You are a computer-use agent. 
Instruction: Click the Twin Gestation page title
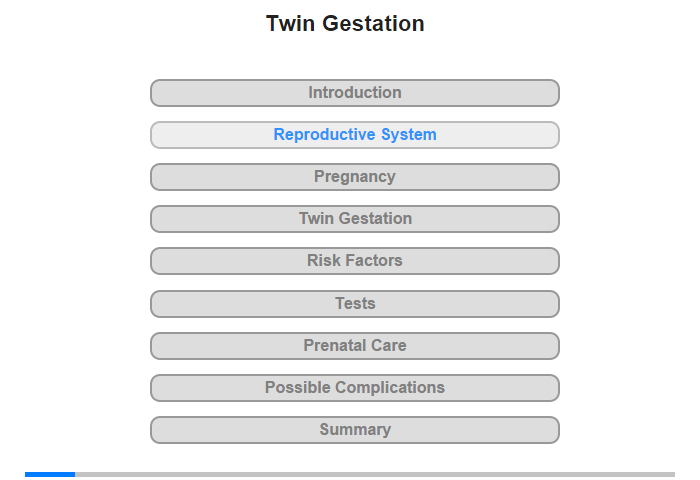(x=345, y=23)
